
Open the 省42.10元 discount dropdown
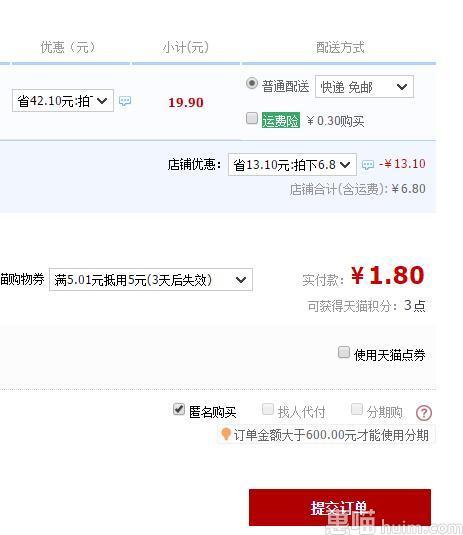[63, 100]
